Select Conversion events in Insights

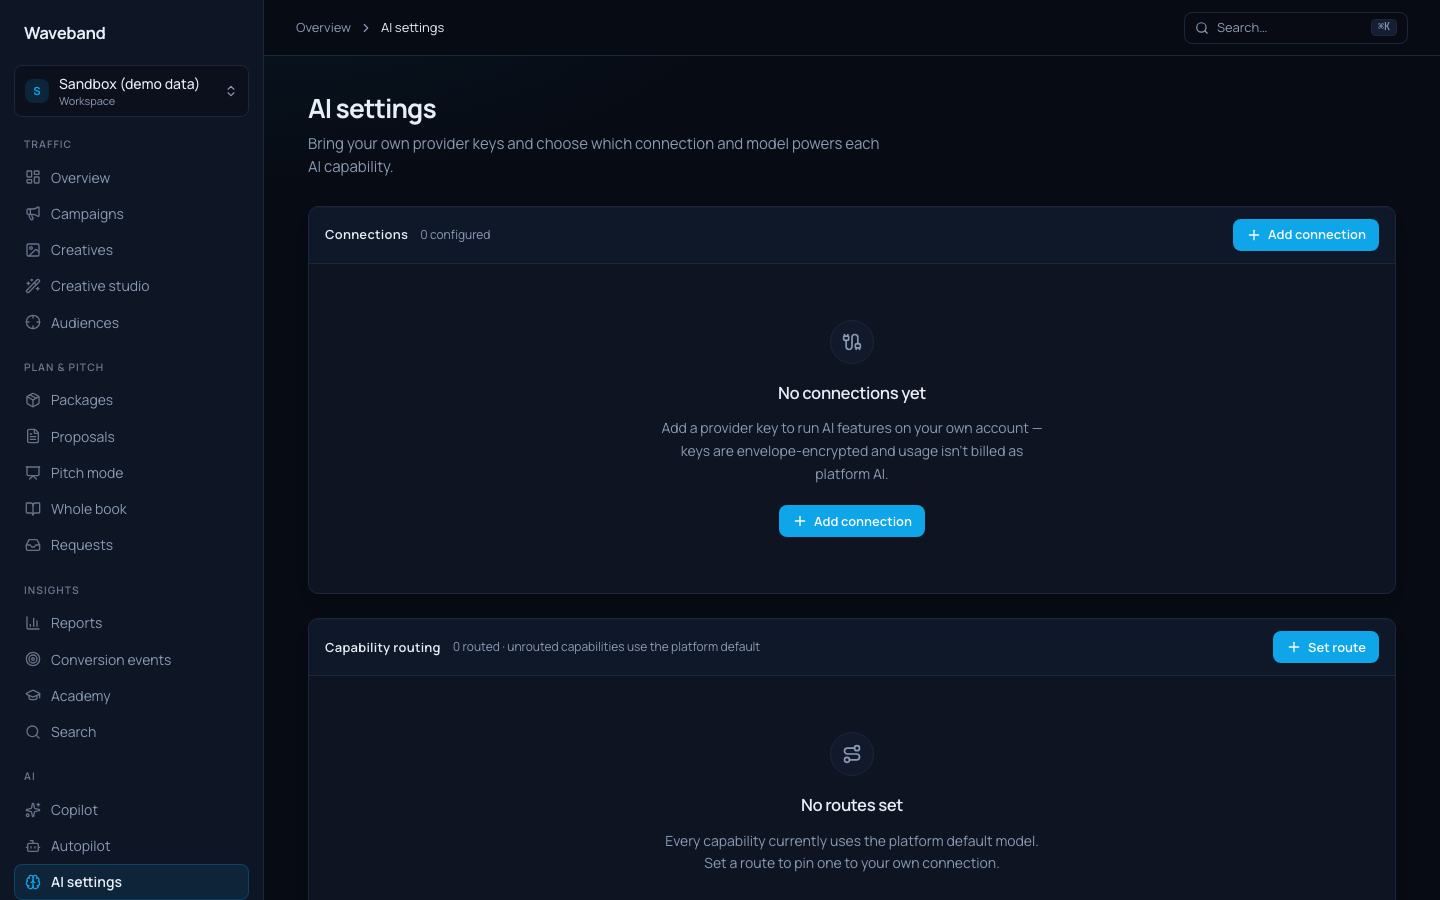tap(131, 660)
